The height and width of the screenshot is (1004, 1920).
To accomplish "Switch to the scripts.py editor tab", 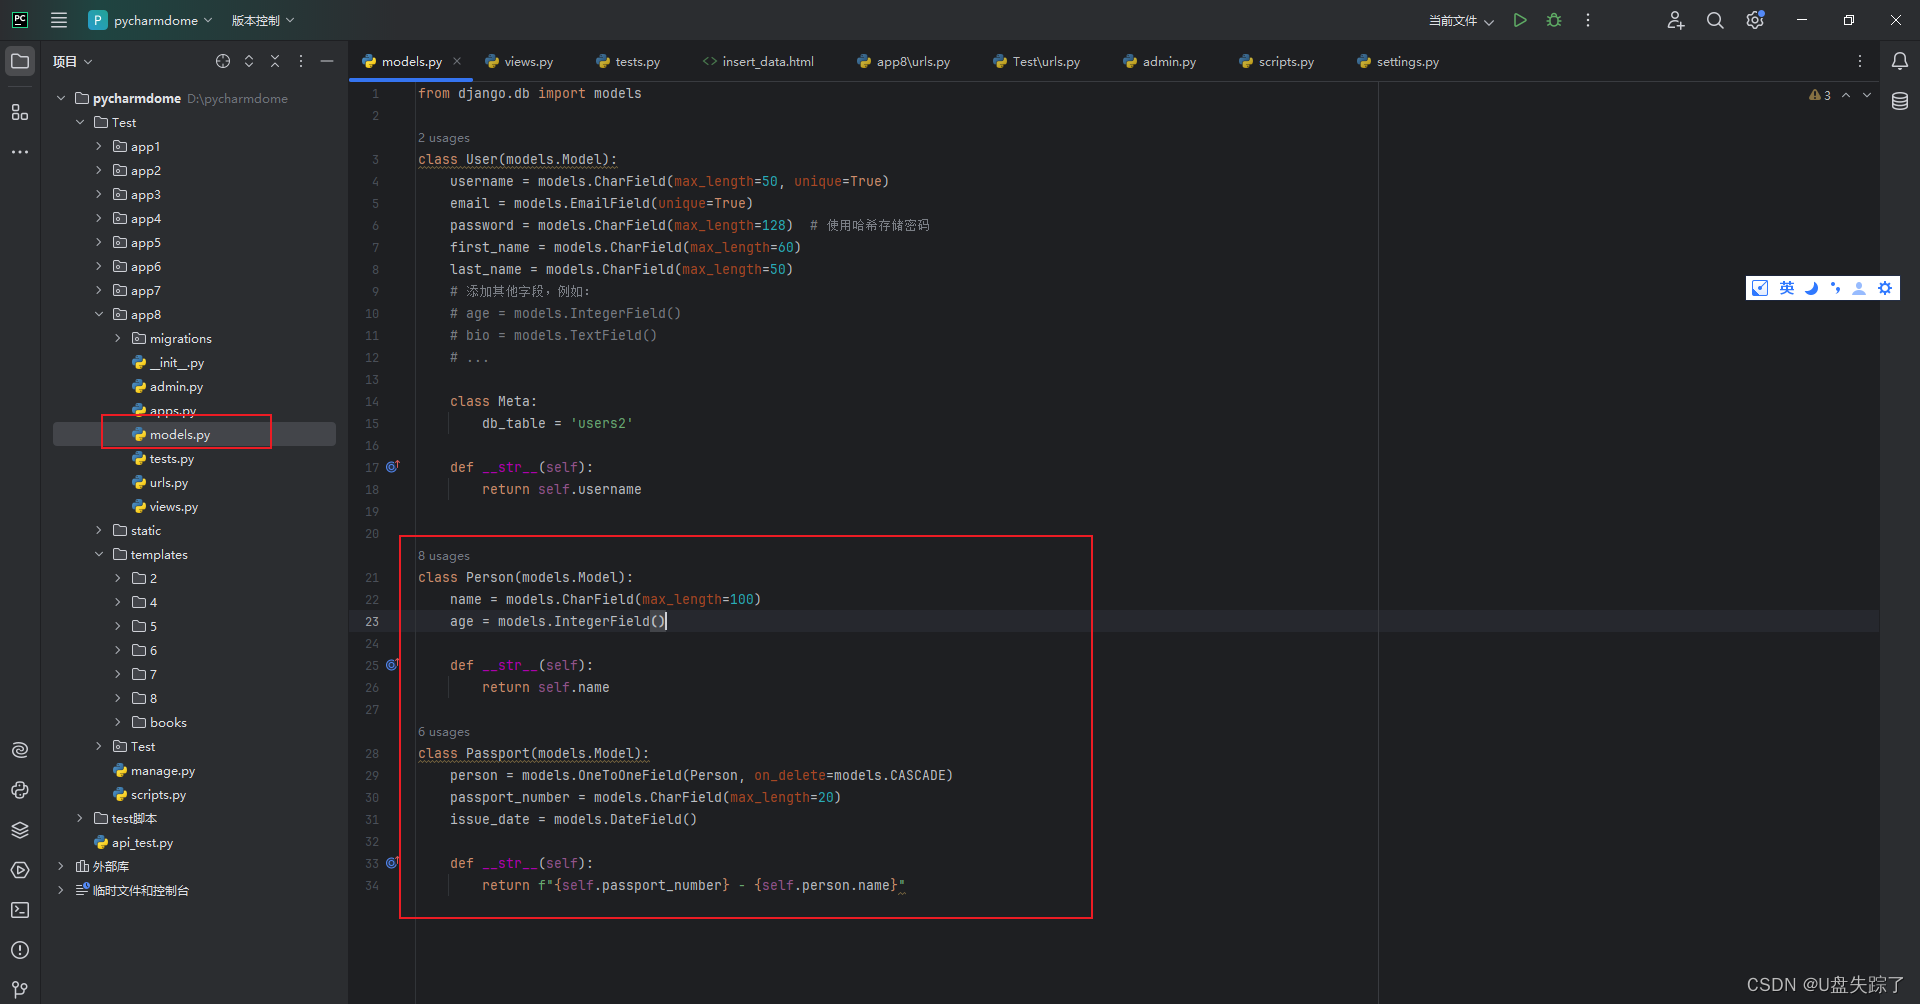I will click(1277, 61).
